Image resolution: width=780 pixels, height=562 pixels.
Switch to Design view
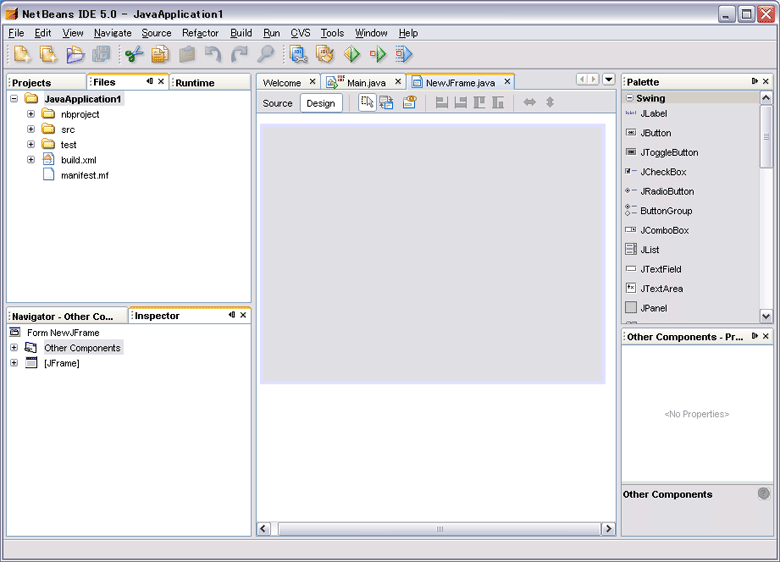321,103
